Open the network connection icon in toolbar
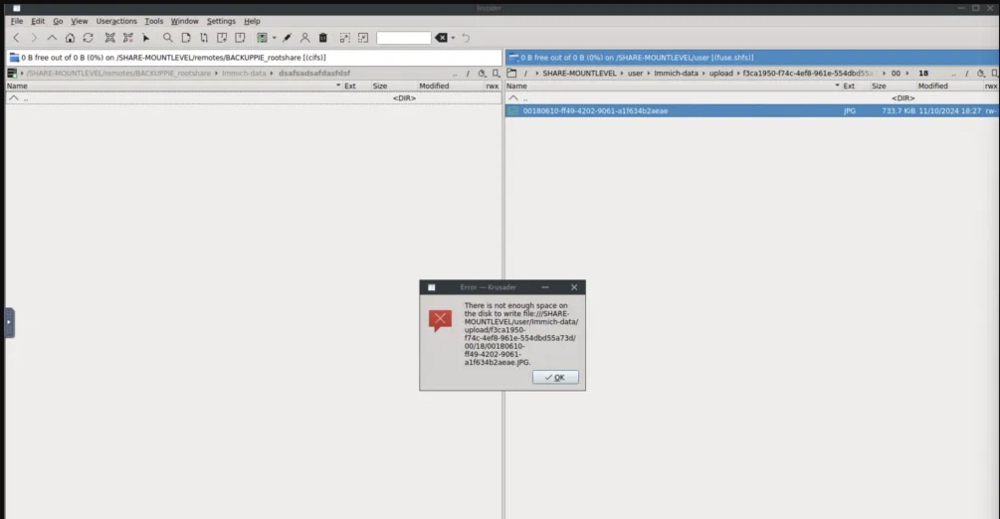1000x519 pixels. (110, 38)
